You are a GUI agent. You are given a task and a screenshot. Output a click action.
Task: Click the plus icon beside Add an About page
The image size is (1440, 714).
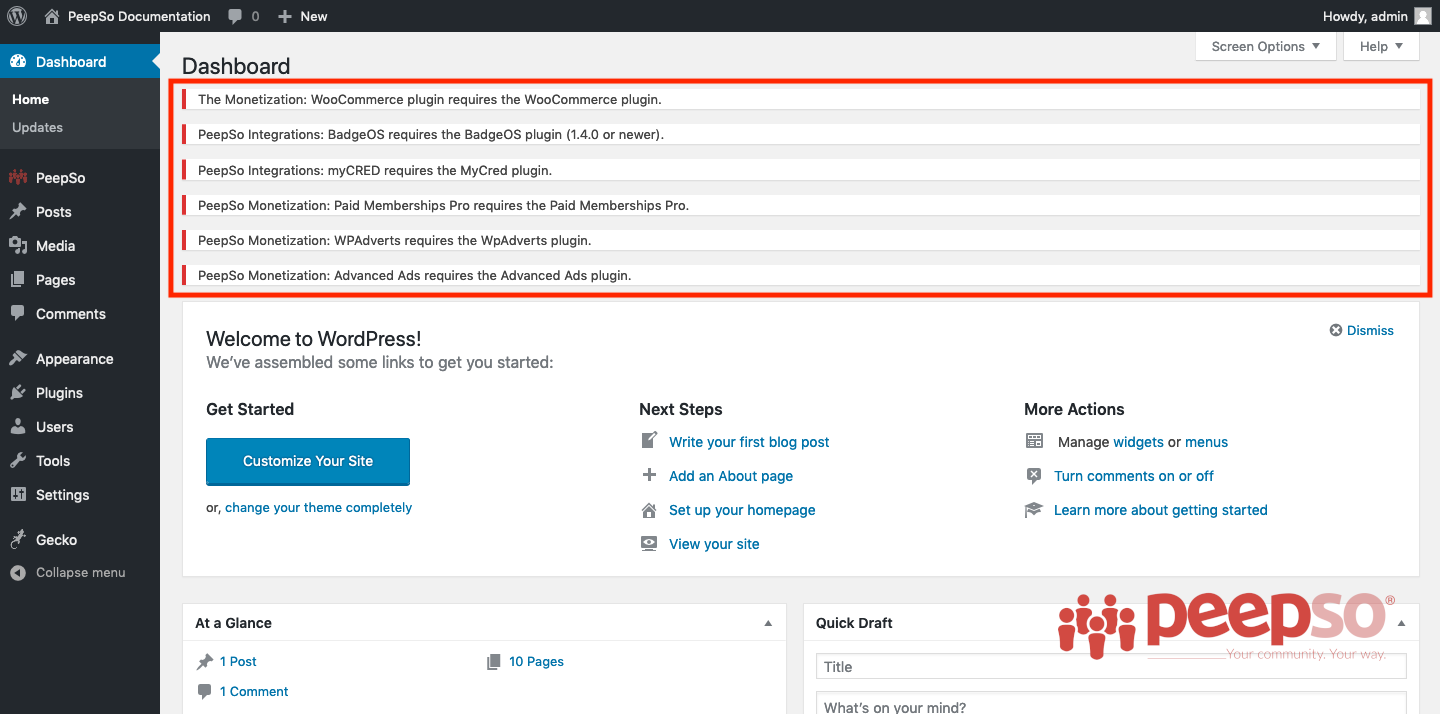649,475
